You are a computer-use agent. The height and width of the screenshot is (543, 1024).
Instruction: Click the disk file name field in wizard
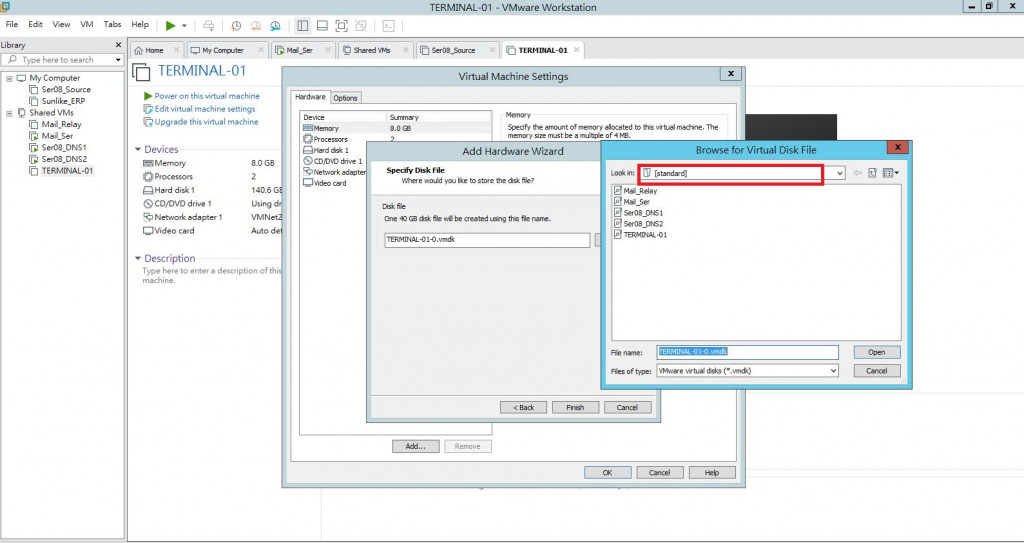pos(487,240)
